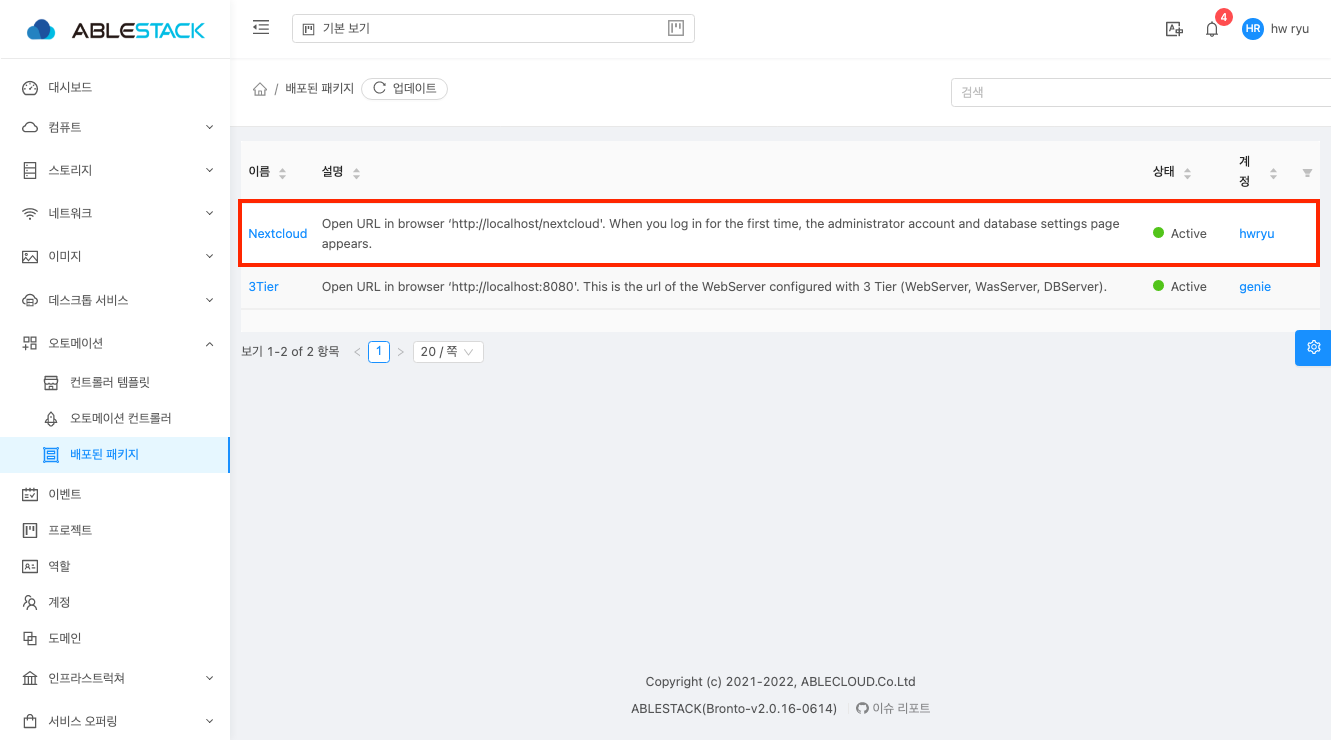Click Active status in 3Tier row
Screen dimensions: 1331x740
click(1180, 287)
